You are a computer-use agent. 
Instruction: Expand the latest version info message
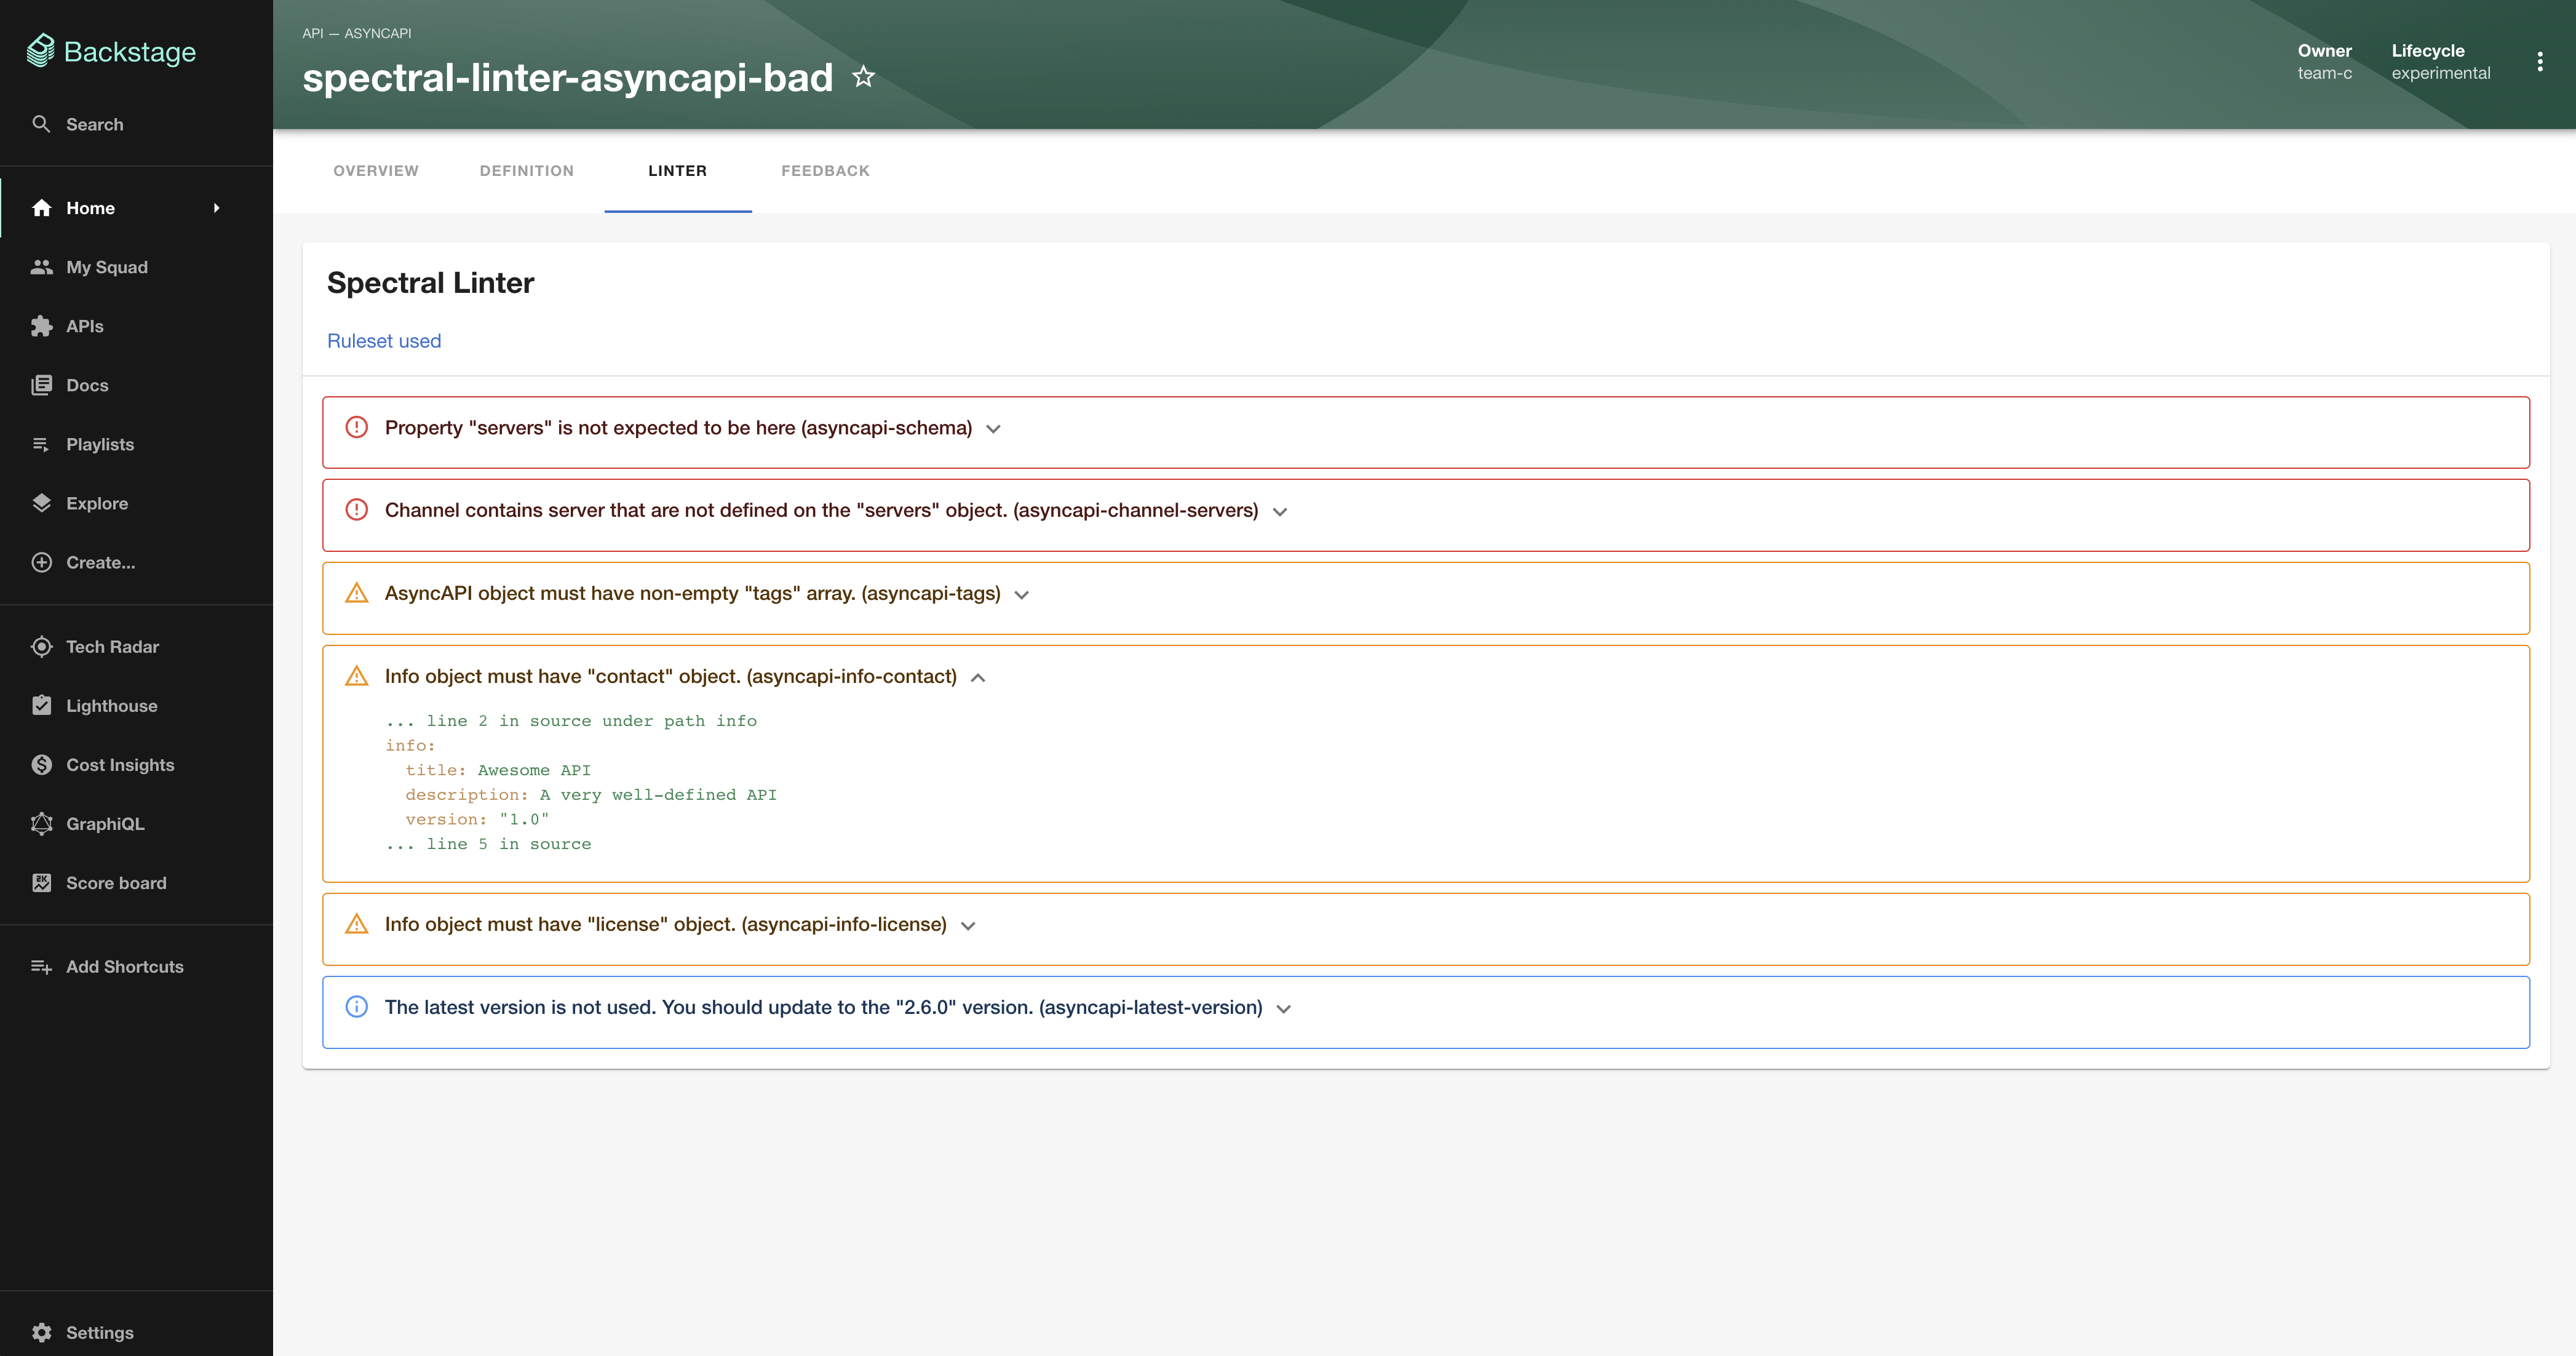click(1284, 1009)
